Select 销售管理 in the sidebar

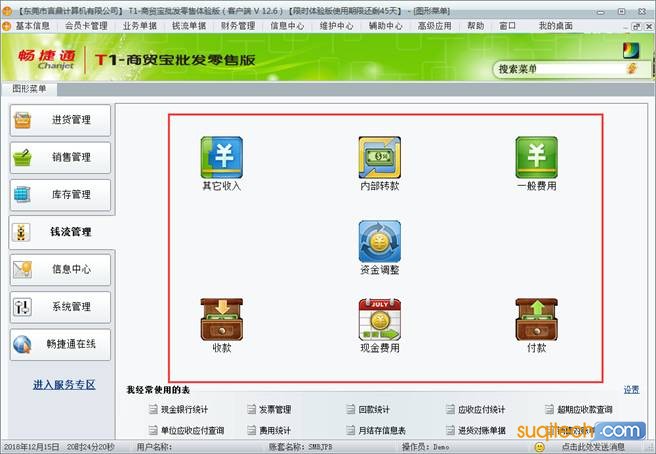[x=60, y=157]
